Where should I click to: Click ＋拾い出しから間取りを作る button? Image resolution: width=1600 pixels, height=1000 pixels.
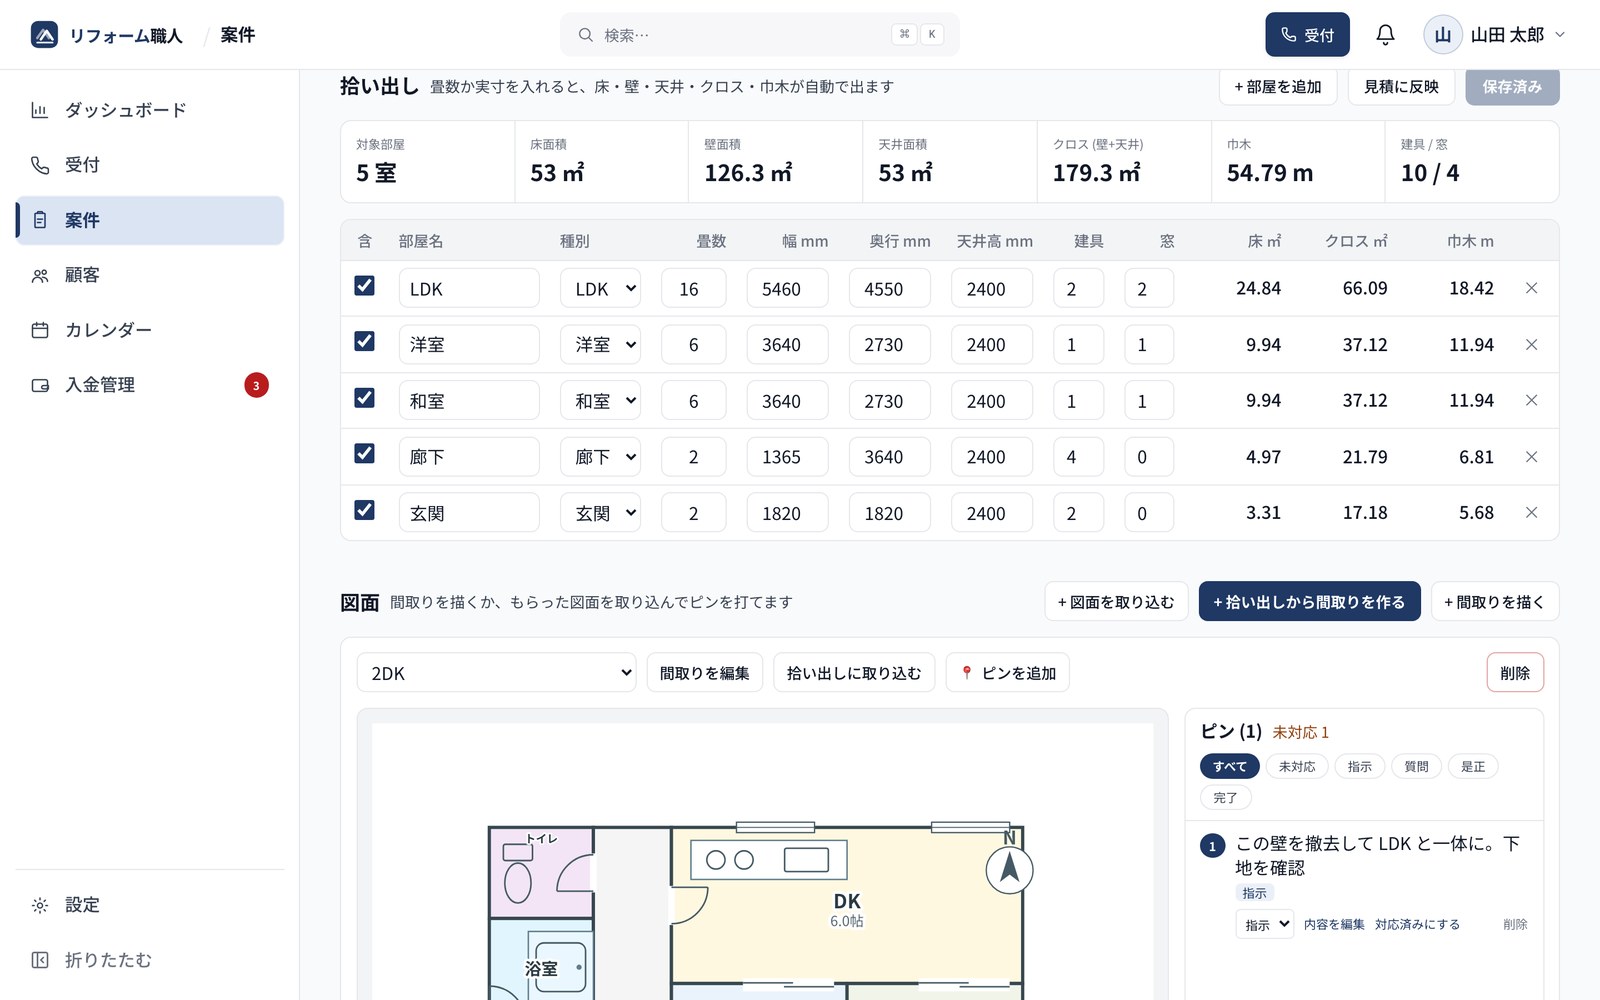pos(1309,601)
